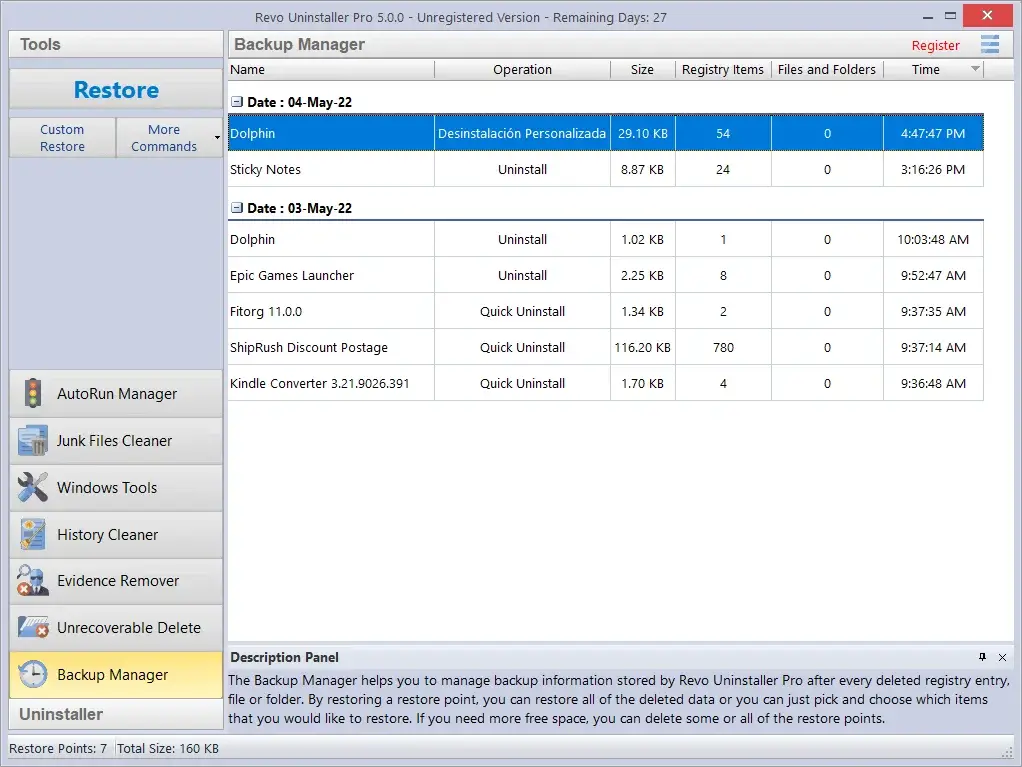Sort backups by the Size column
This screenshot has width=1022, height=767.
click(x=642, y=69)
